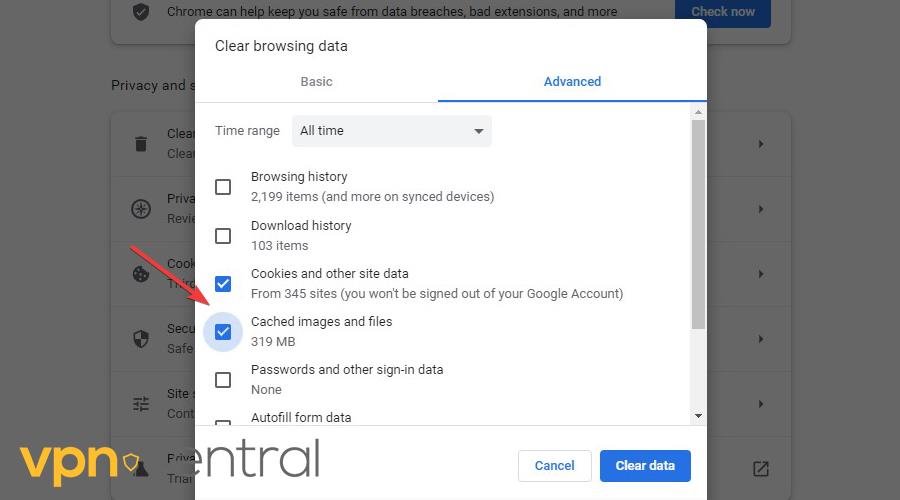The width and height of the screenshot is (900, 500).
Task: Click the trash icon for Clear browsing data
Action: (141, 144)
